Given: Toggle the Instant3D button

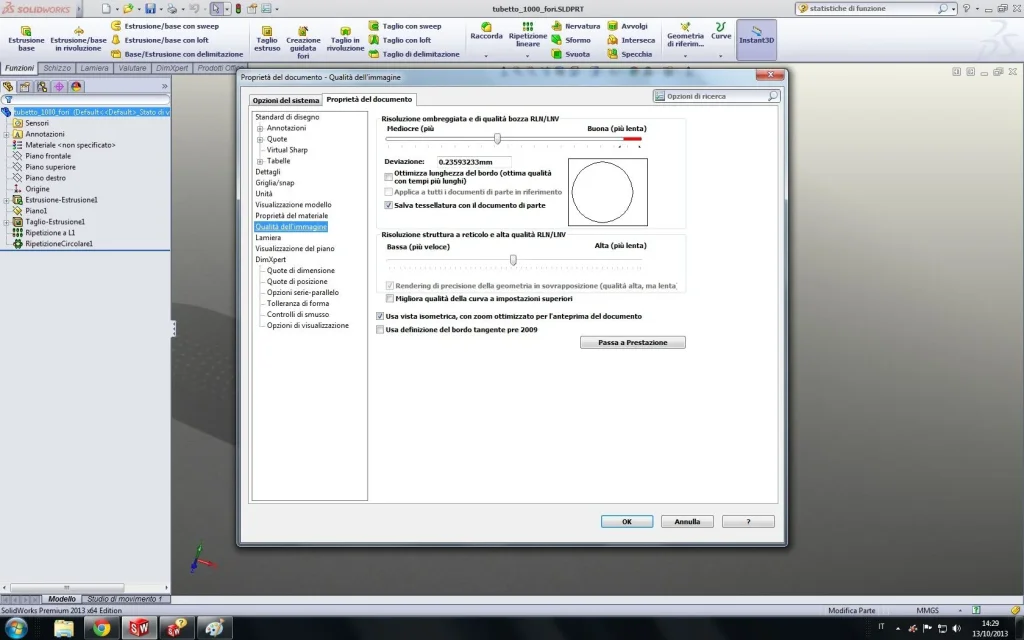Looking at the screenshot, I should point(756,39).
